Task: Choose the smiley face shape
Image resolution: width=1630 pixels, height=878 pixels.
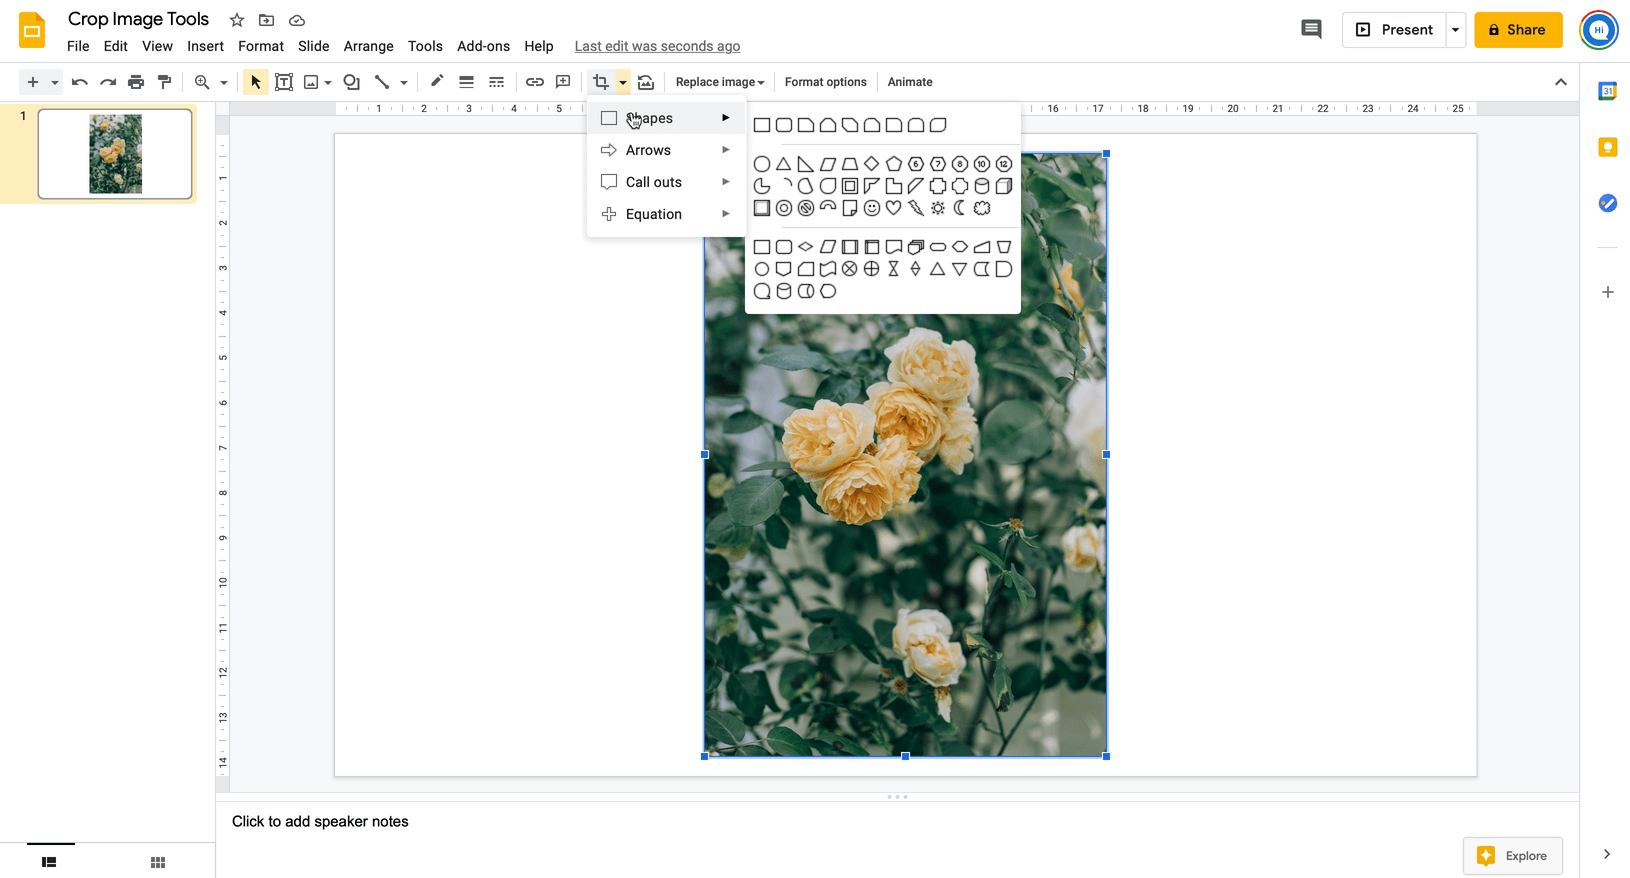Action: pyautogui.click(x=872, y=208)
